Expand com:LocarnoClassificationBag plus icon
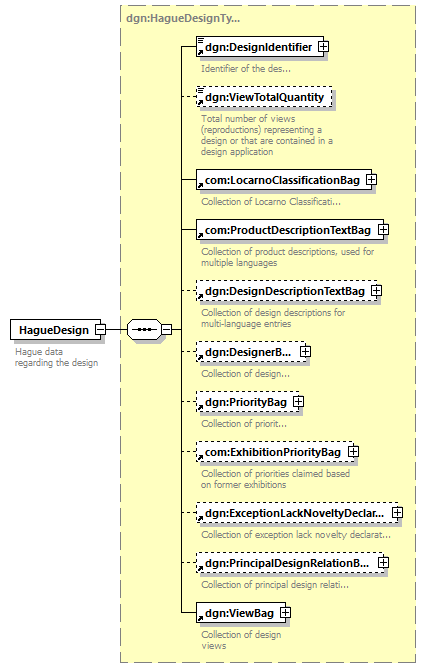 (x=371, y=180)
